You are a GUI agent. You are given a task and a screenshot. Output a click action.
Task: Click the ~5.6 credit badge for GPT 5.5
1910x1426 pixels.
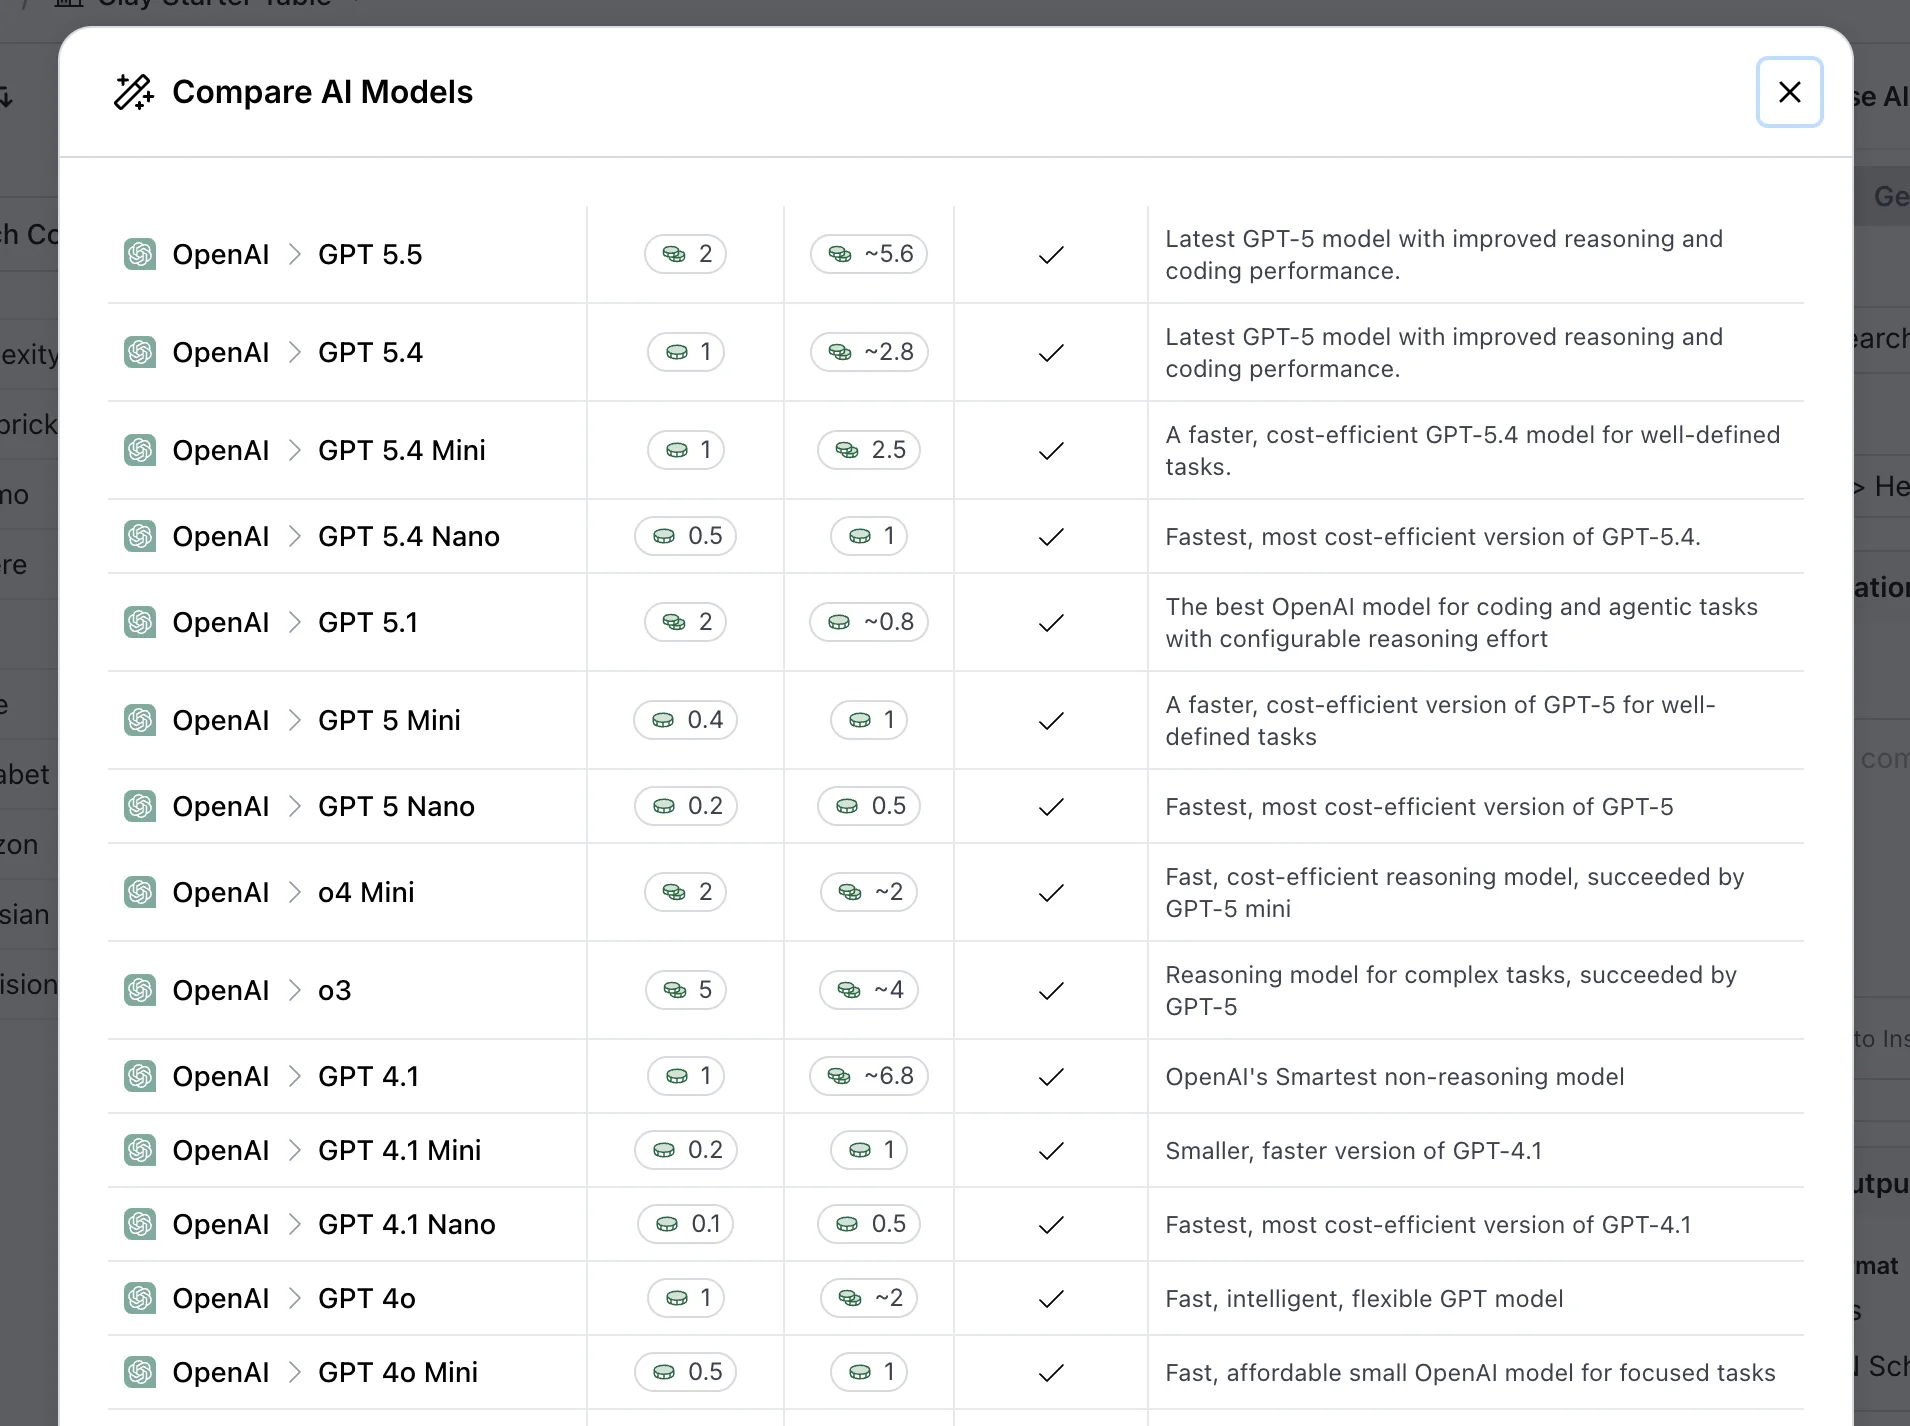[869, 254]
